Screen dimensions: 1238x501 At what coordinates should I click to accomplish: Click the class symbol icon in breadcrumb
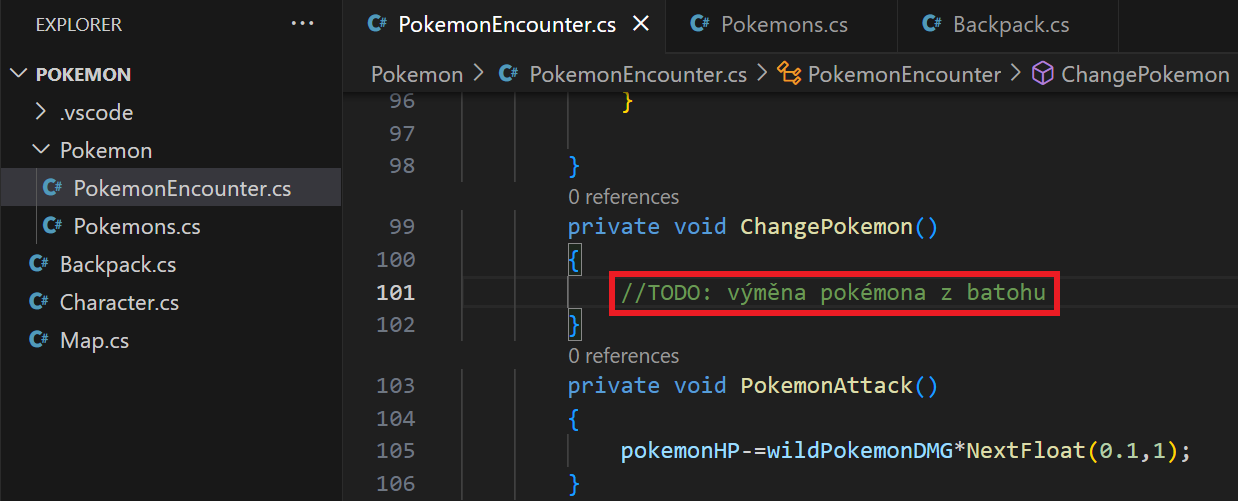click(790, 75)
